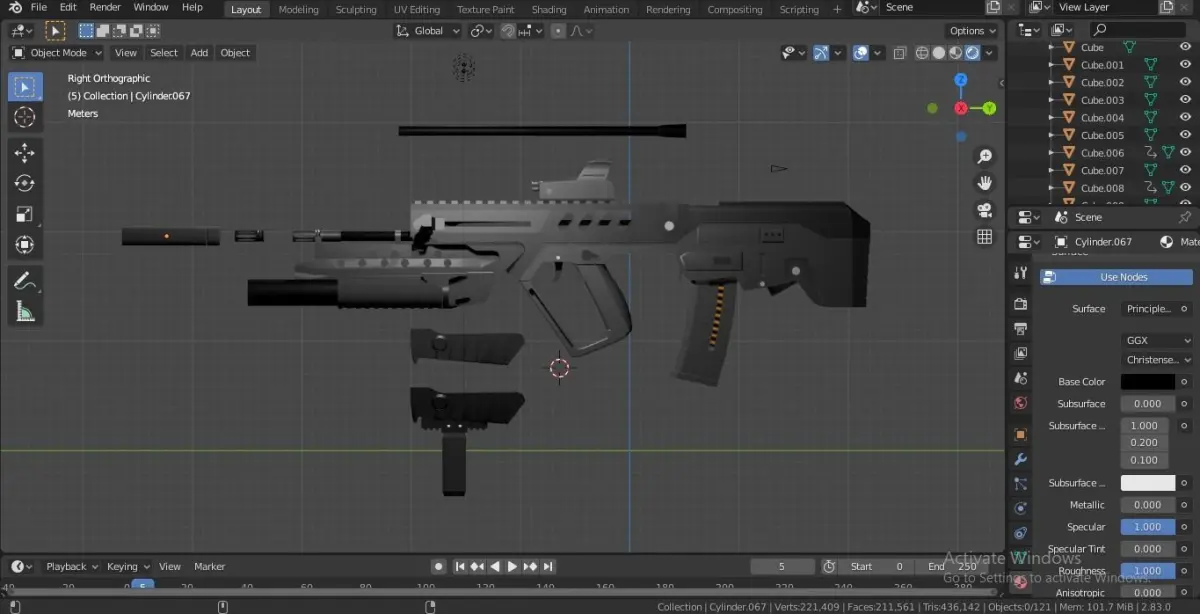The image size is (1200, 614).
Task: Activate the Transform tool
Action: (x=25, y=245)
